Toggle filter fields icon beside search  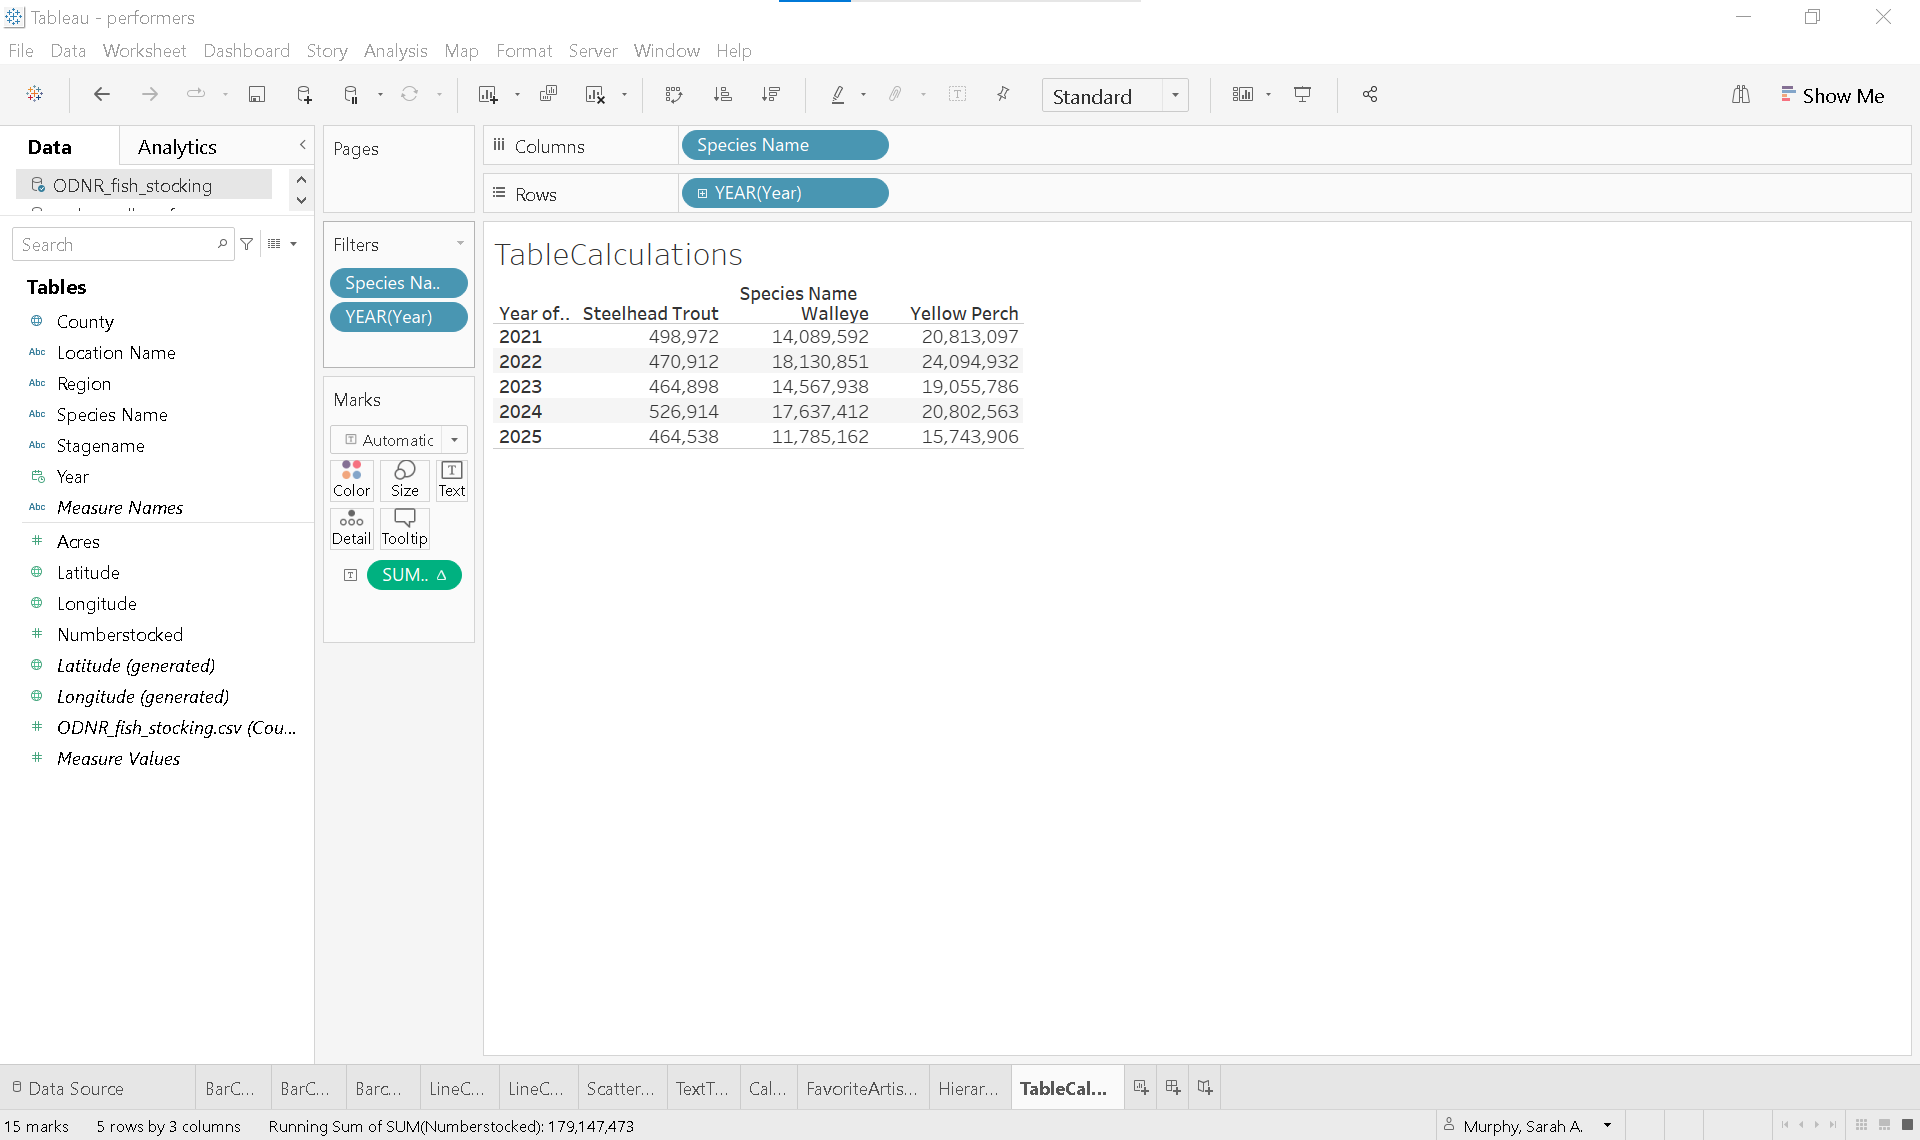click(247, 244)
